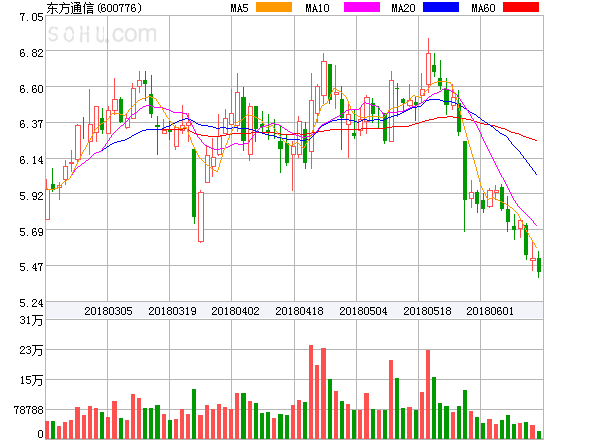Click the MA10 legend label

coord(317,8)
